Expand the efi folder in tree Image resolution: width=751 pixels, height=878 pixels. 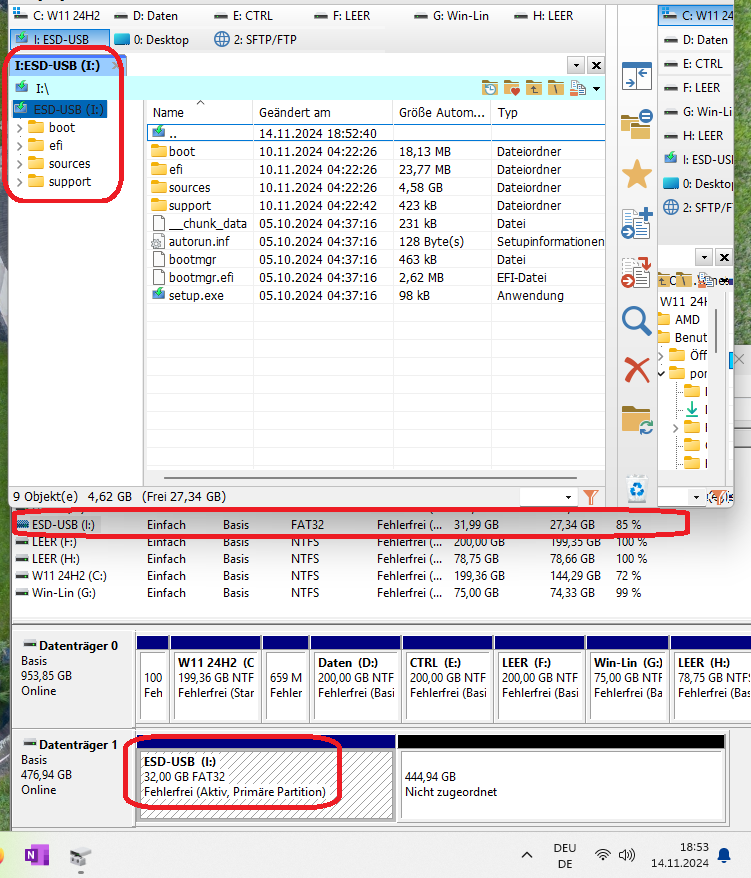tap(20, 146)
